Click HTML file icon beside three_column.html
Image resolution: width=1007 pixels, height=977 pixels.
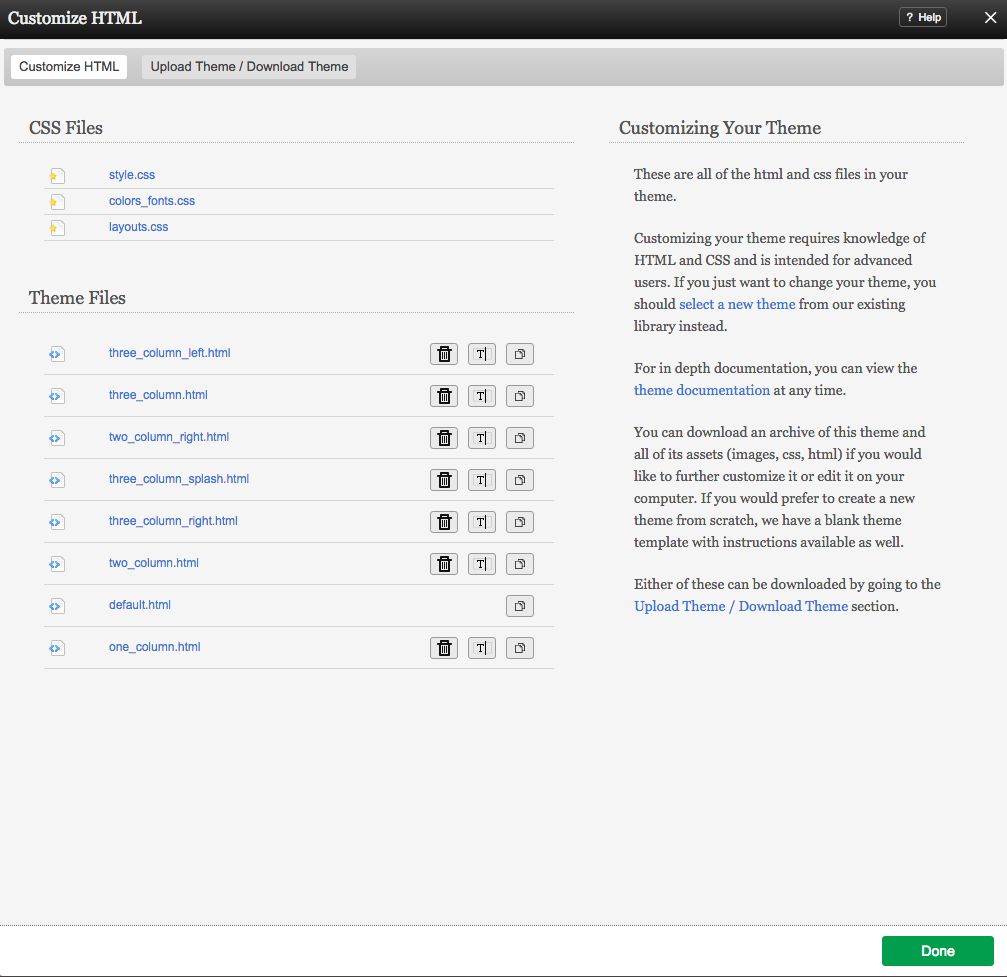(x=57, y=396)
